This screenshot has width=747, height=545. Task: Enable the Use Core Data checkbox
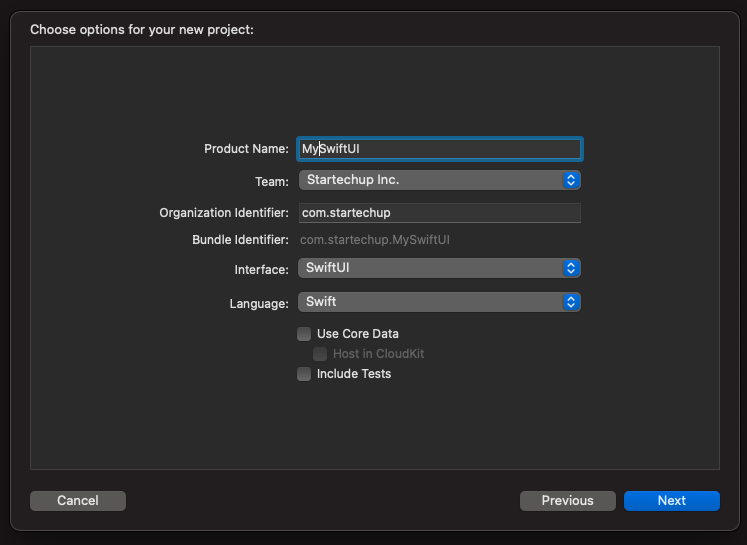tap(304, 334)
